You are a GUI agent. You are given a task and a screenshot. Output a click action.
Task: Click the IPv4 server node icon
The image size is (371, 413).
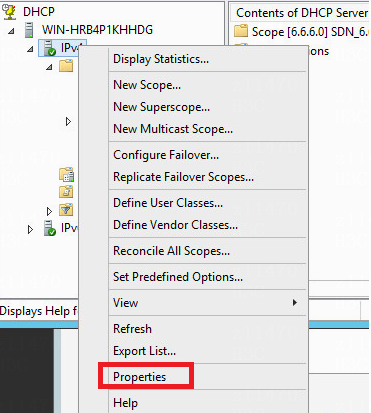click(x=50, y=48)
